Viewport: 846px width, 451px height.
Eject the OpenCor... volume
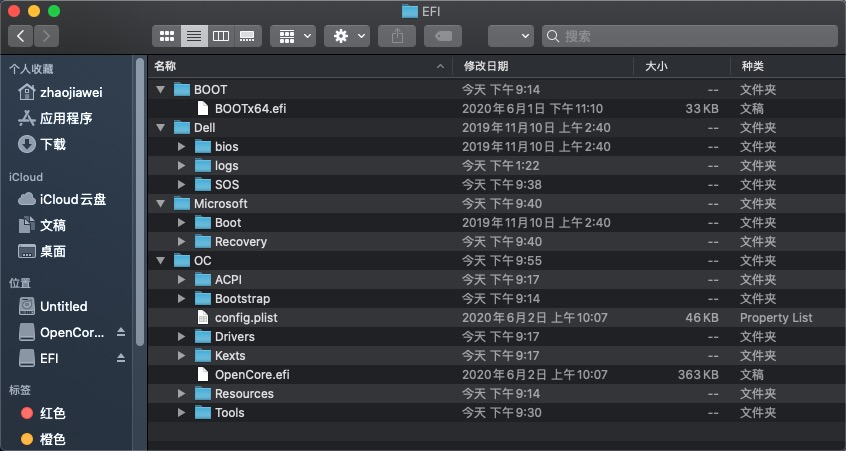click(x=121, y=332)
